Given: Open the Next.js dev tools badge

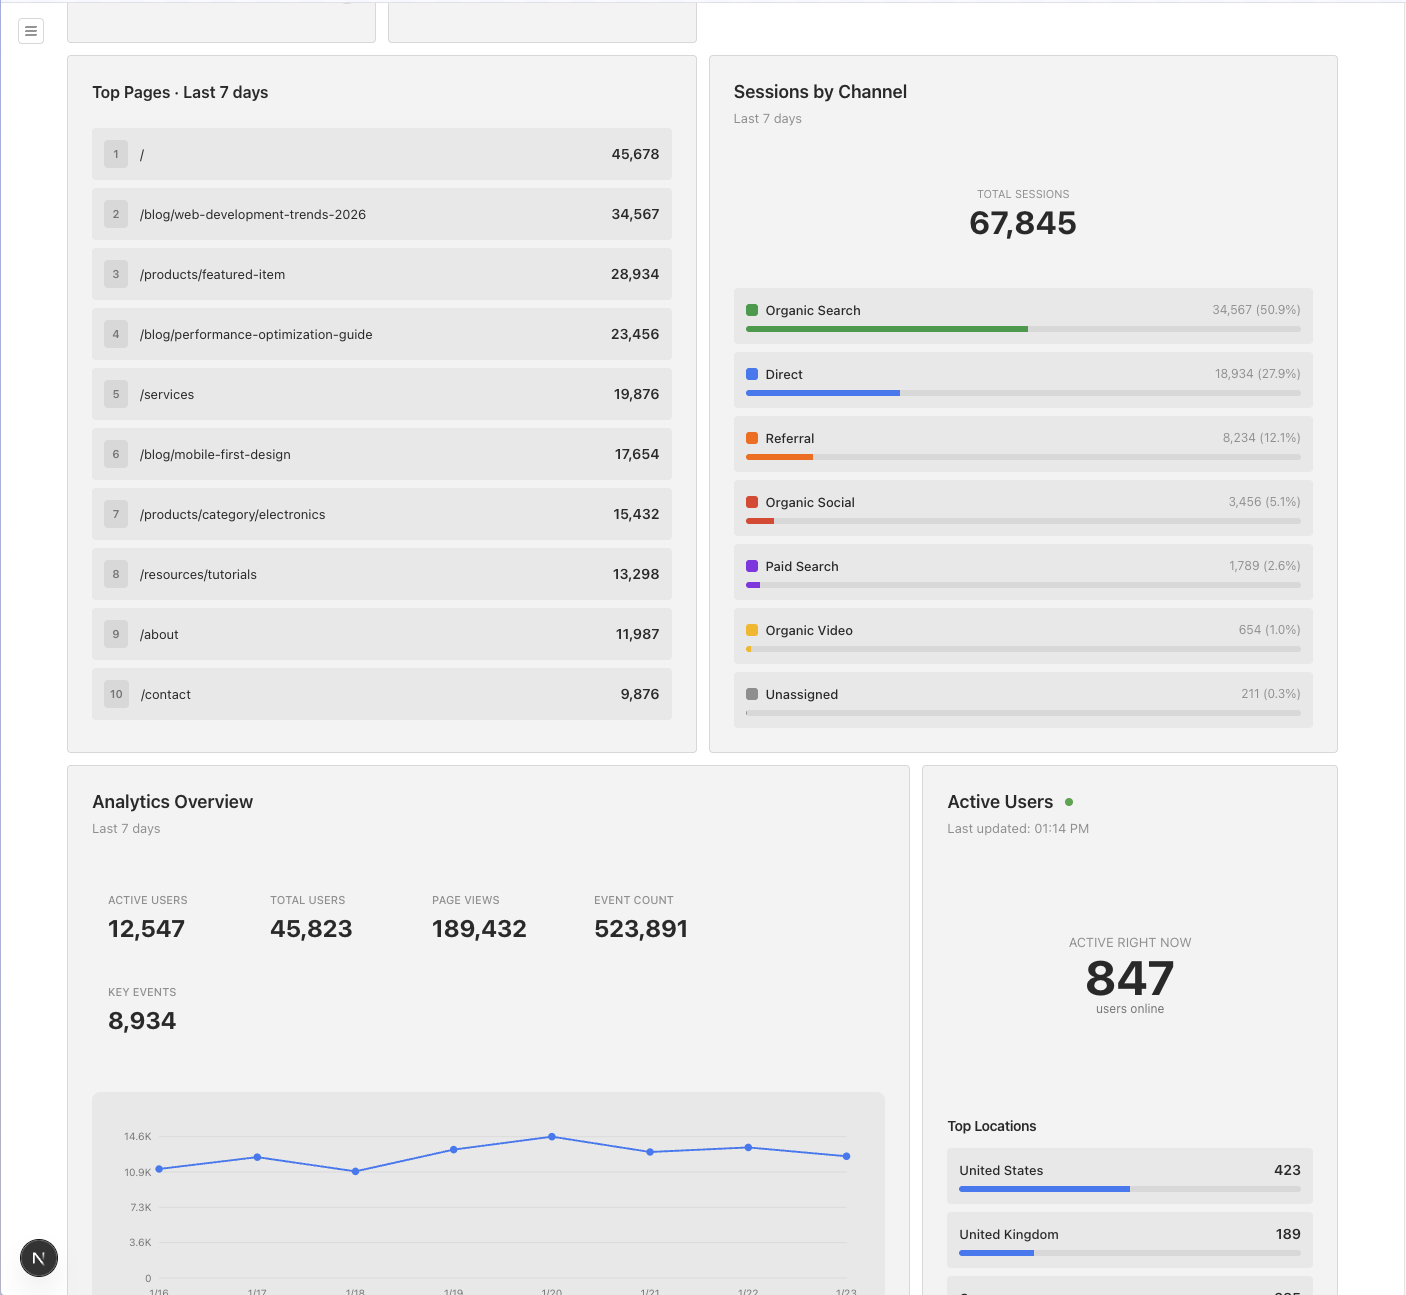Looking at the screenshot, I should [x=39, y=1258].
